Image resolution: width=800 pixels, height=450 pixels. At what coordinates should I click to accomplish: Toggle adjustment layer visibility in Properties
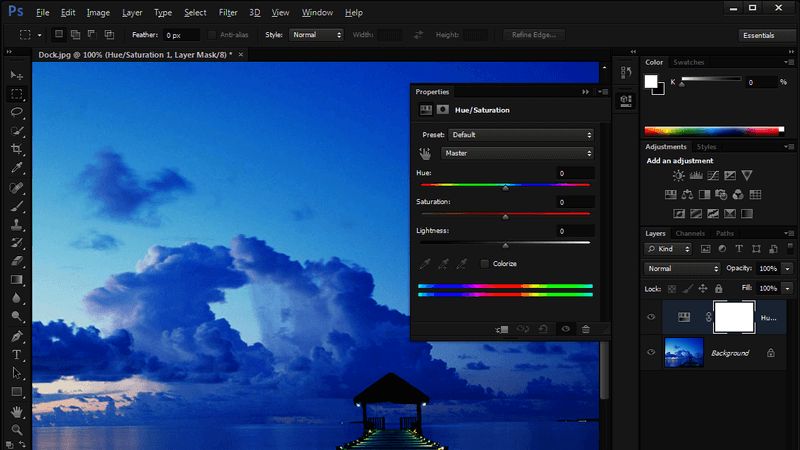point(565,329)
